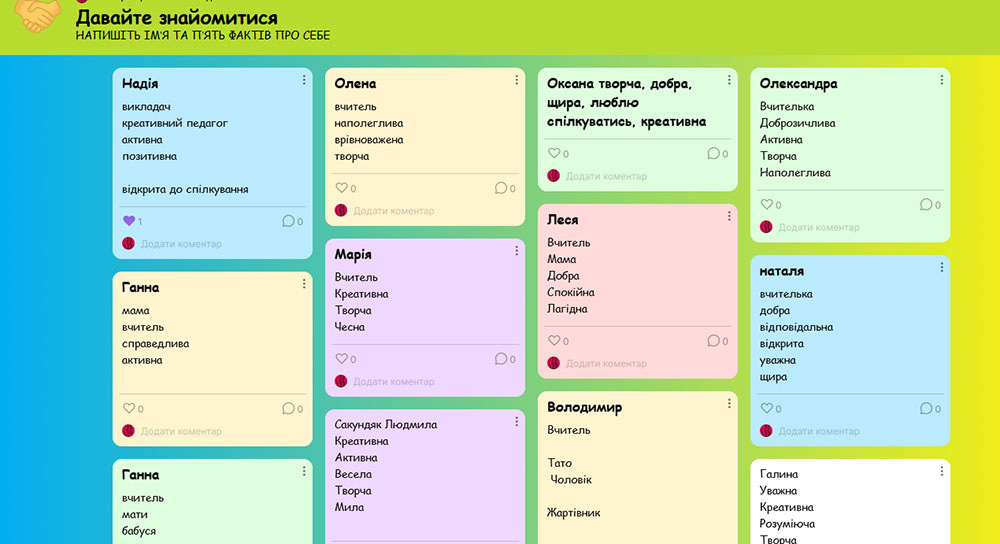
Task: Expand the three-dot menu on Володимир's card
Action: click(729, 404)
